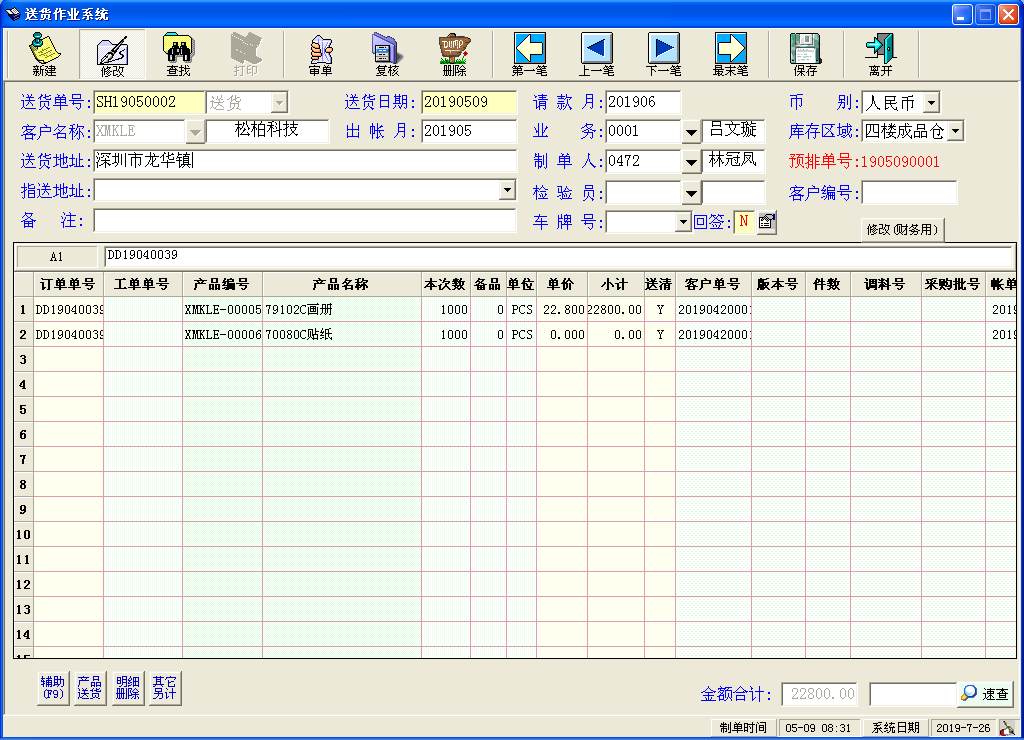This screenshot has width=1024, height=740.
Task: Click the 22800.00 subtotal cell
Action: pyautogui.click(x=615, y=310)
